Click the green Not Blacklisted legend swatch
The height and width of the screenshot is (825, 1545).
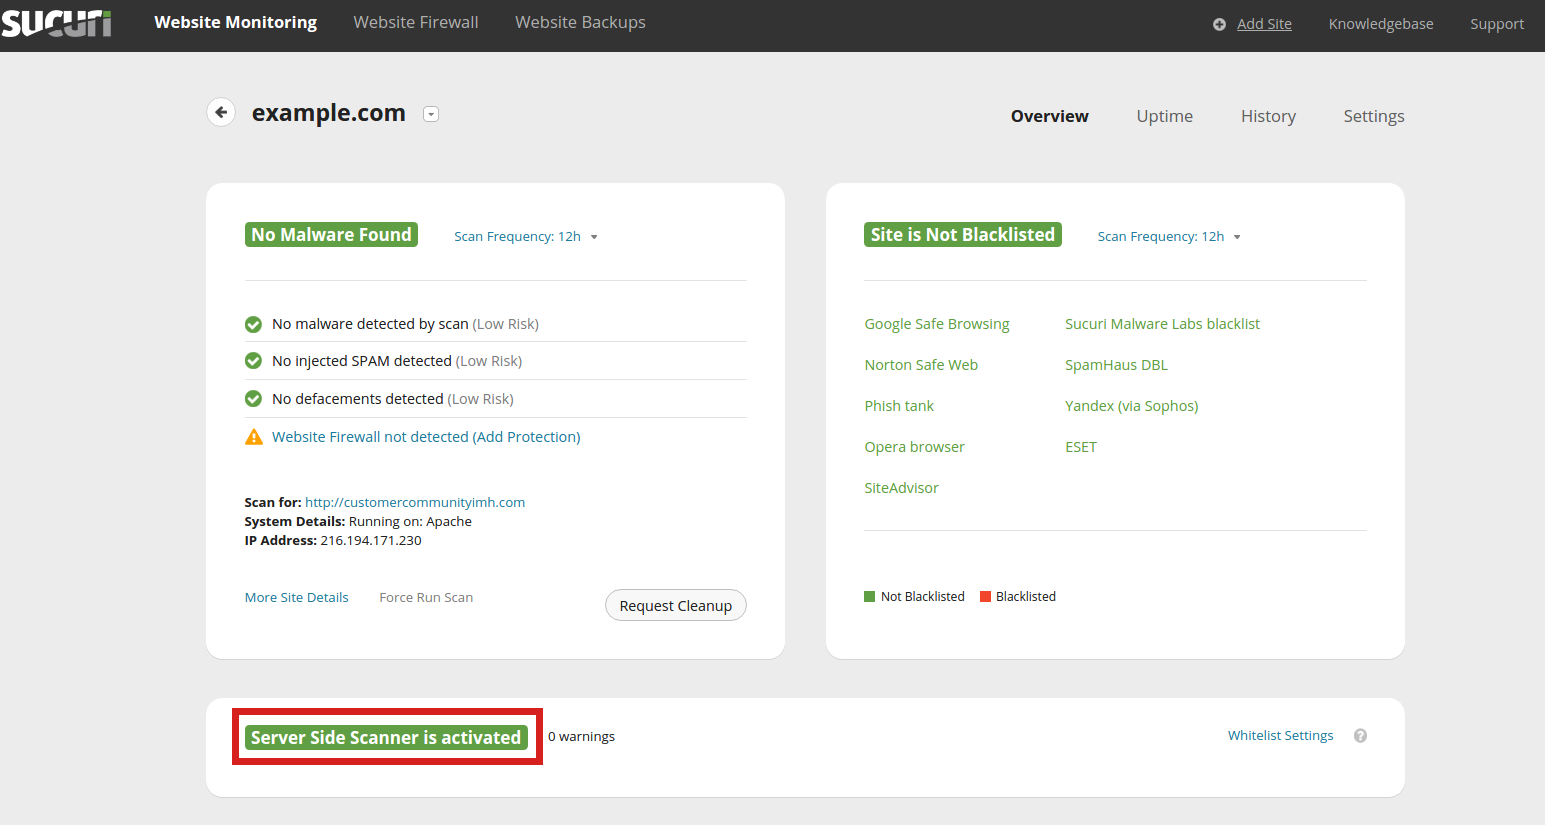(x=869, y=597)
